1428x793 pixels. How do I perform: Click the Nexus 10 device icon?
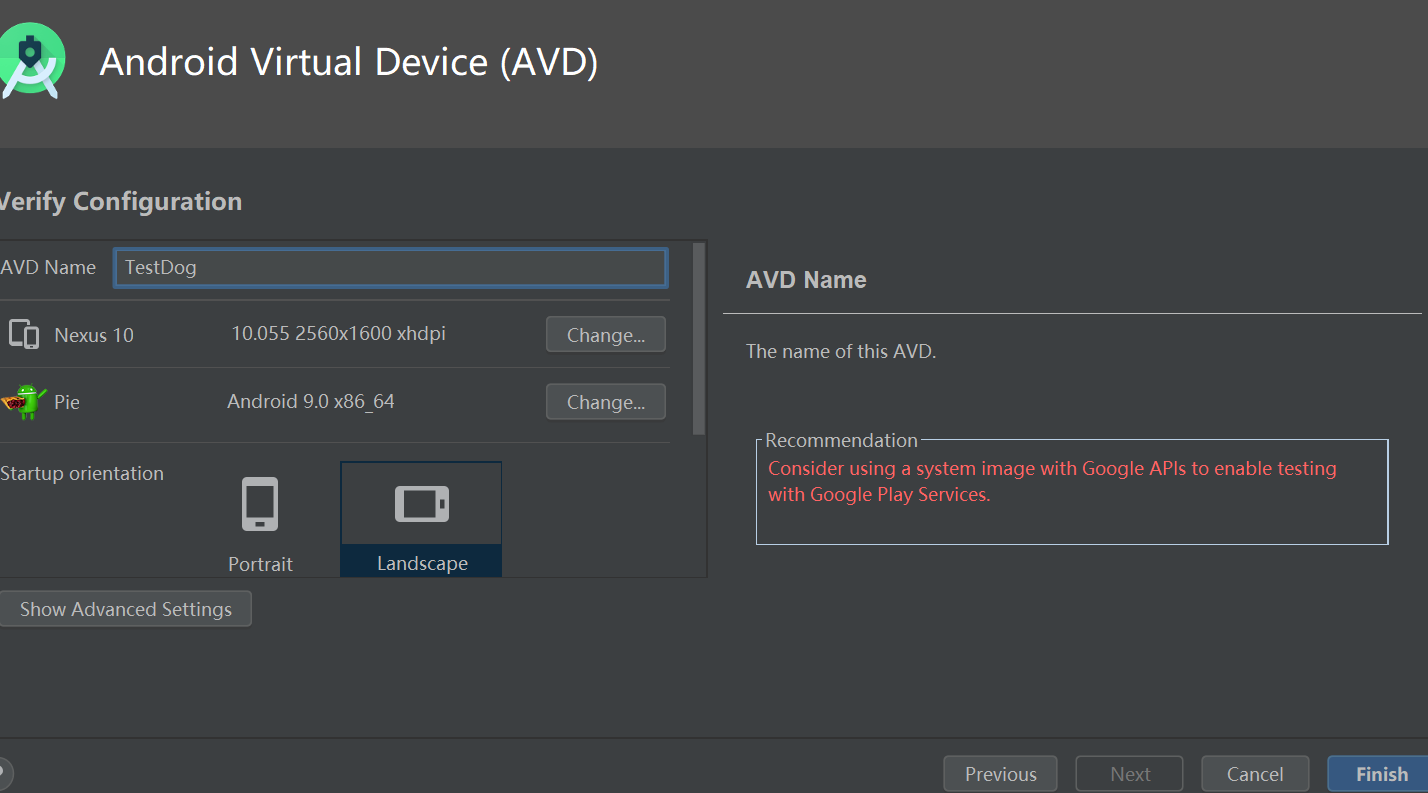pyautogui.click(x=23, y=334)
